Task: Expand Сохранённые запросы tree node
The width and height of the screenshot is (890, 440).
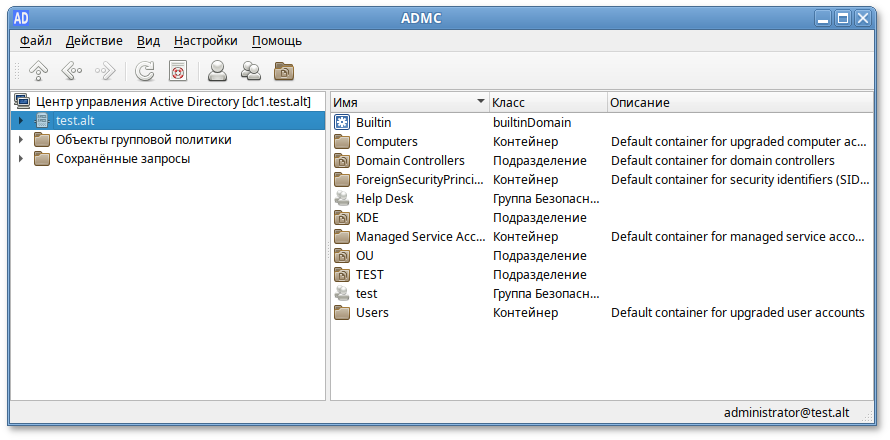Action: [20, 159]
